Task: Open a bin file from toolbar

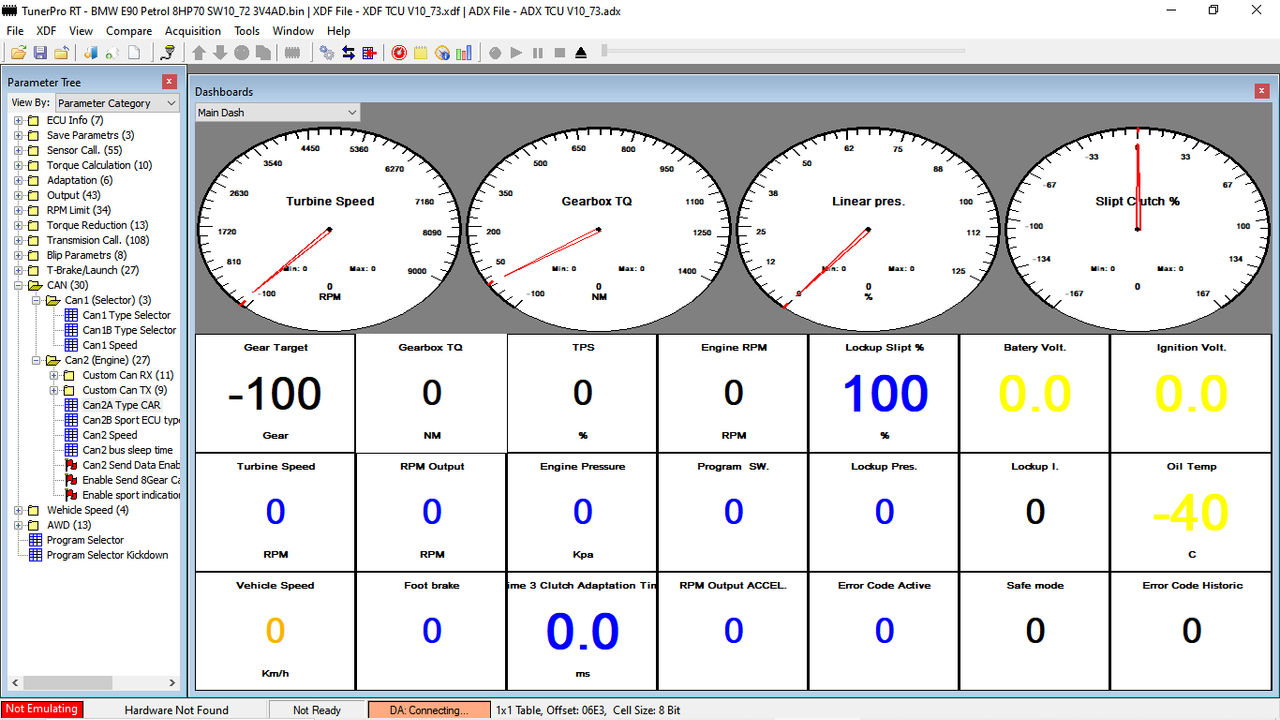Action: (x=19, y=53)
